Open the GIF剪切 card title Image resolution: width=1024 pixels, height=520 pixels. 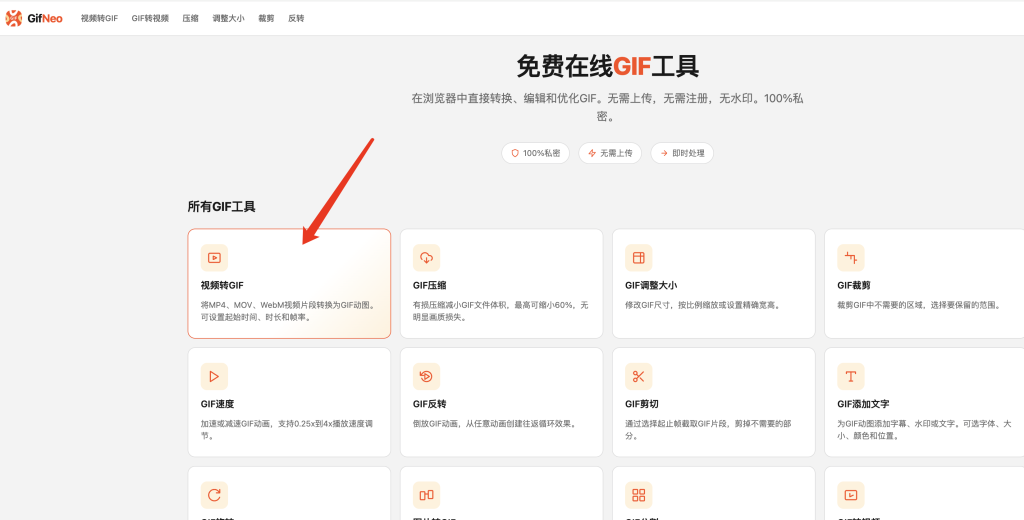pos(641,404)
